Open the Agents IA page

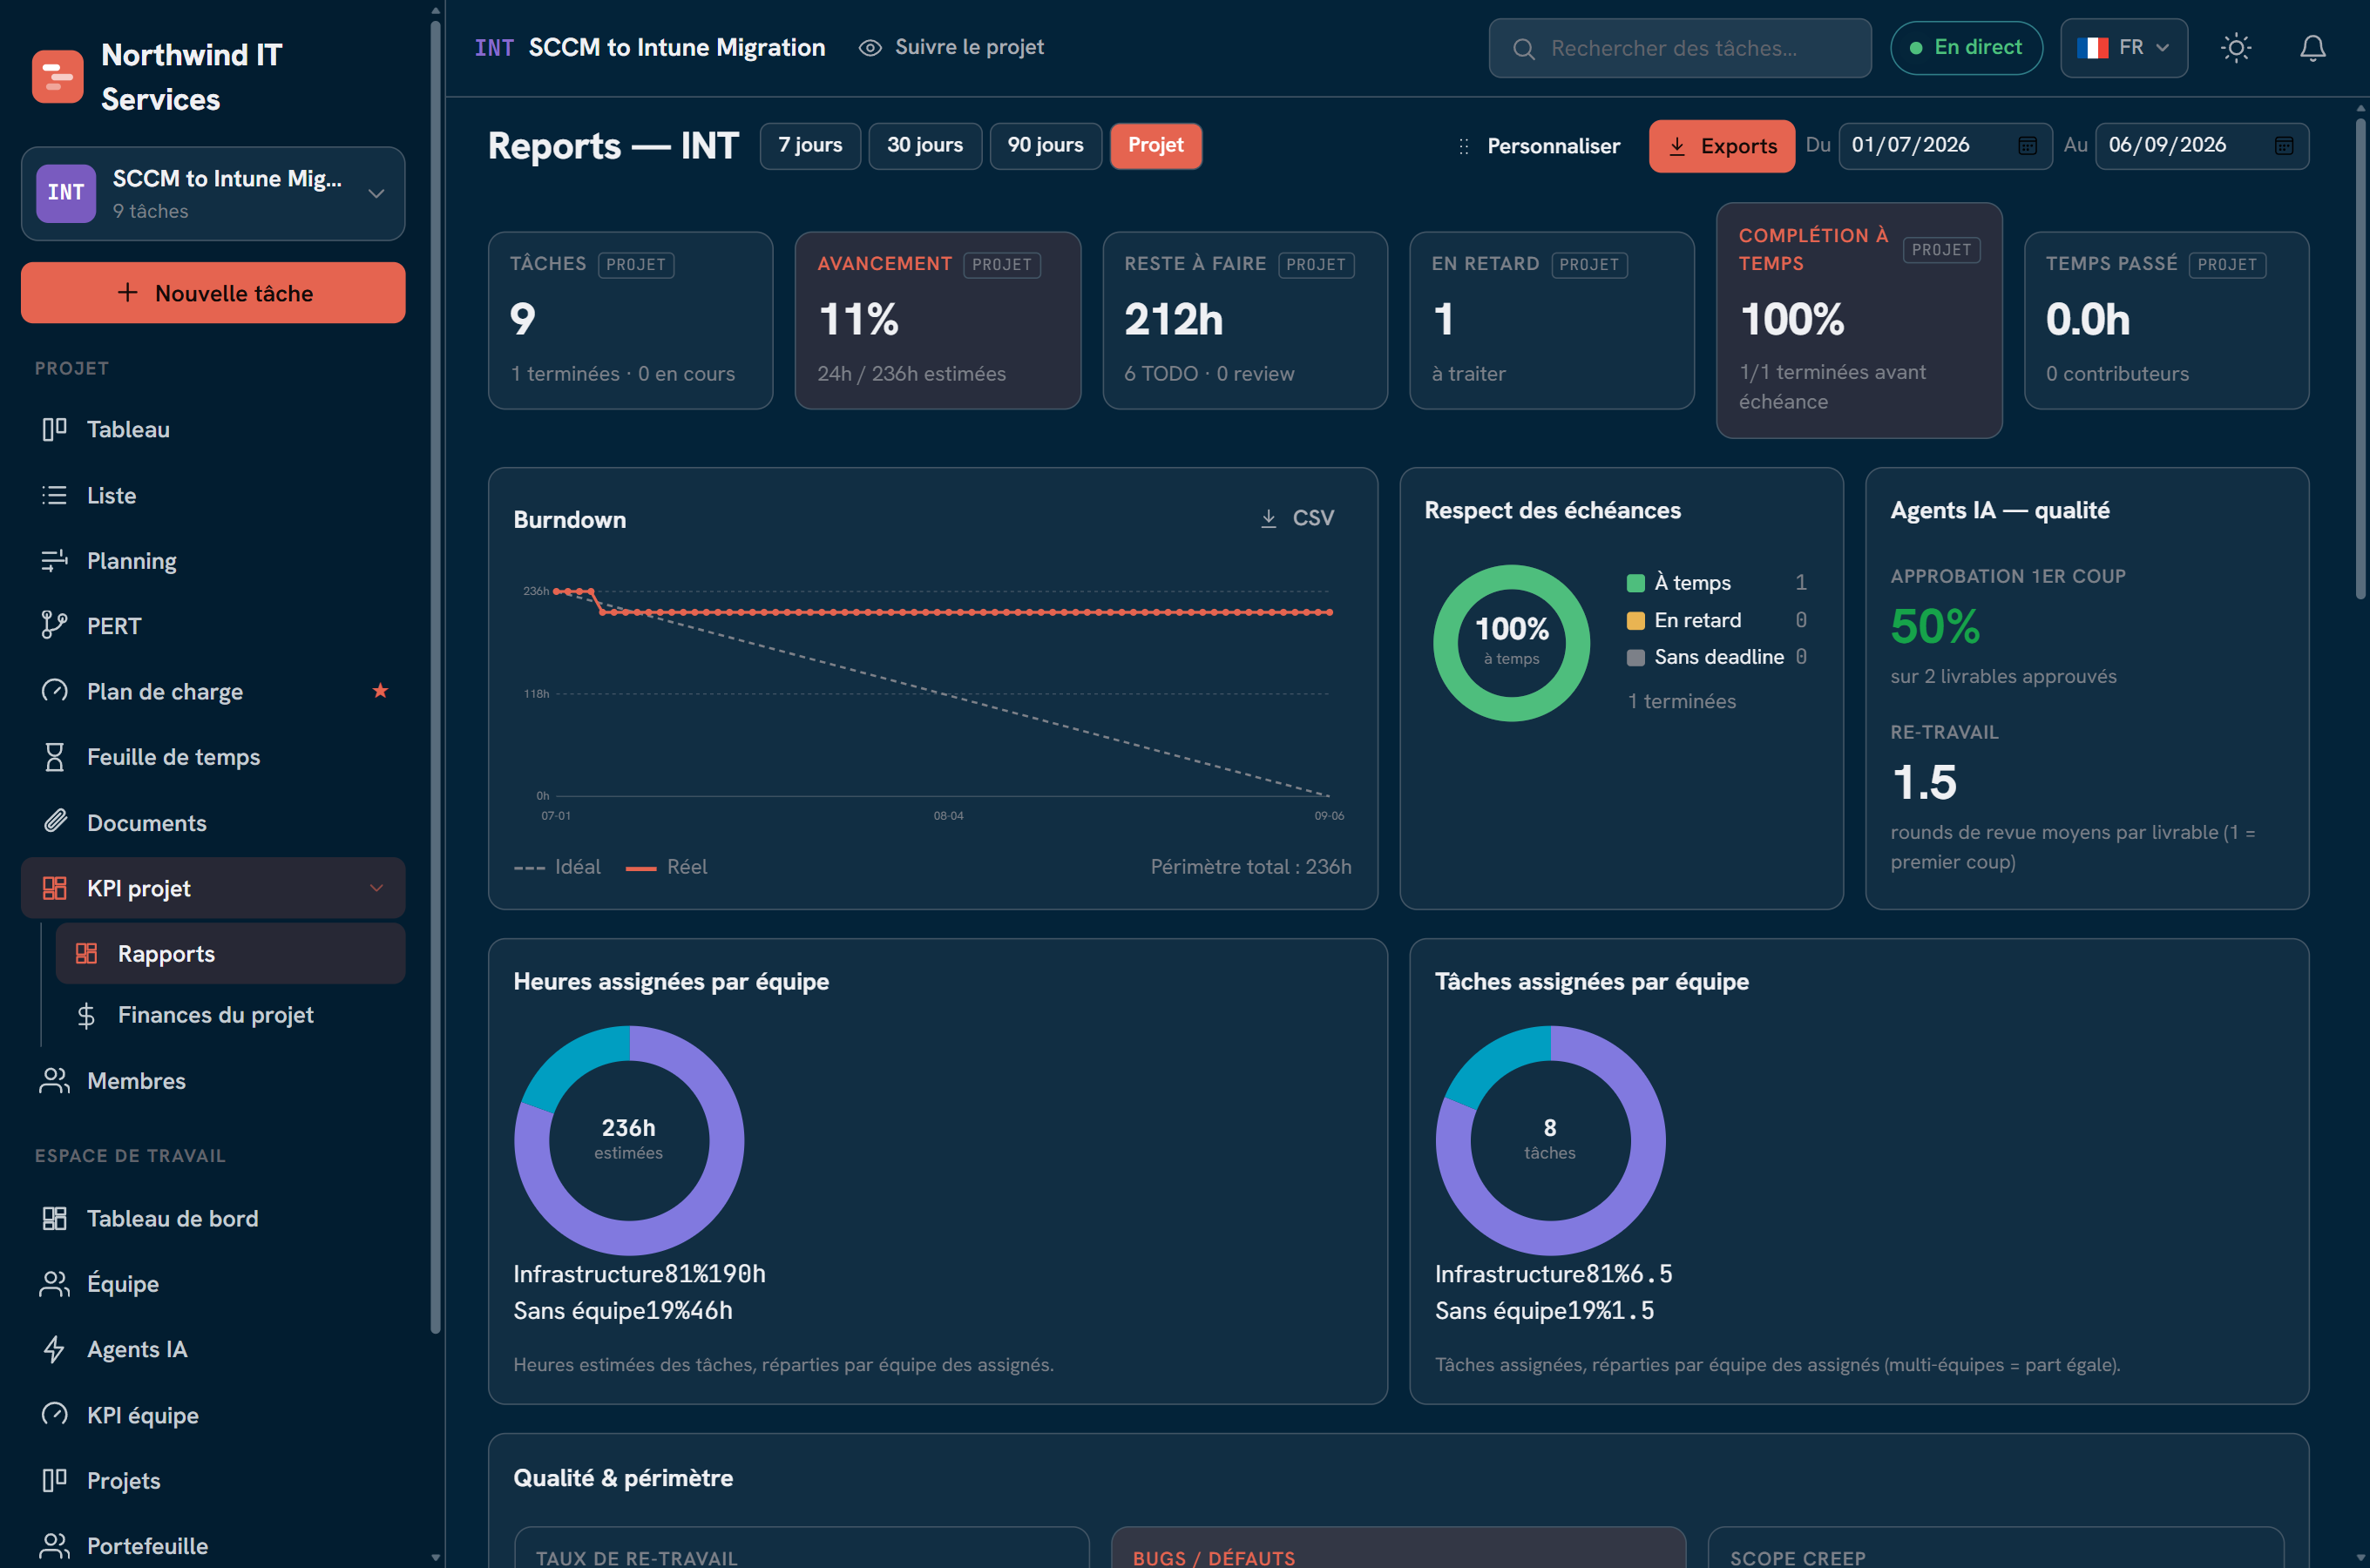(x=213, y=1349)
